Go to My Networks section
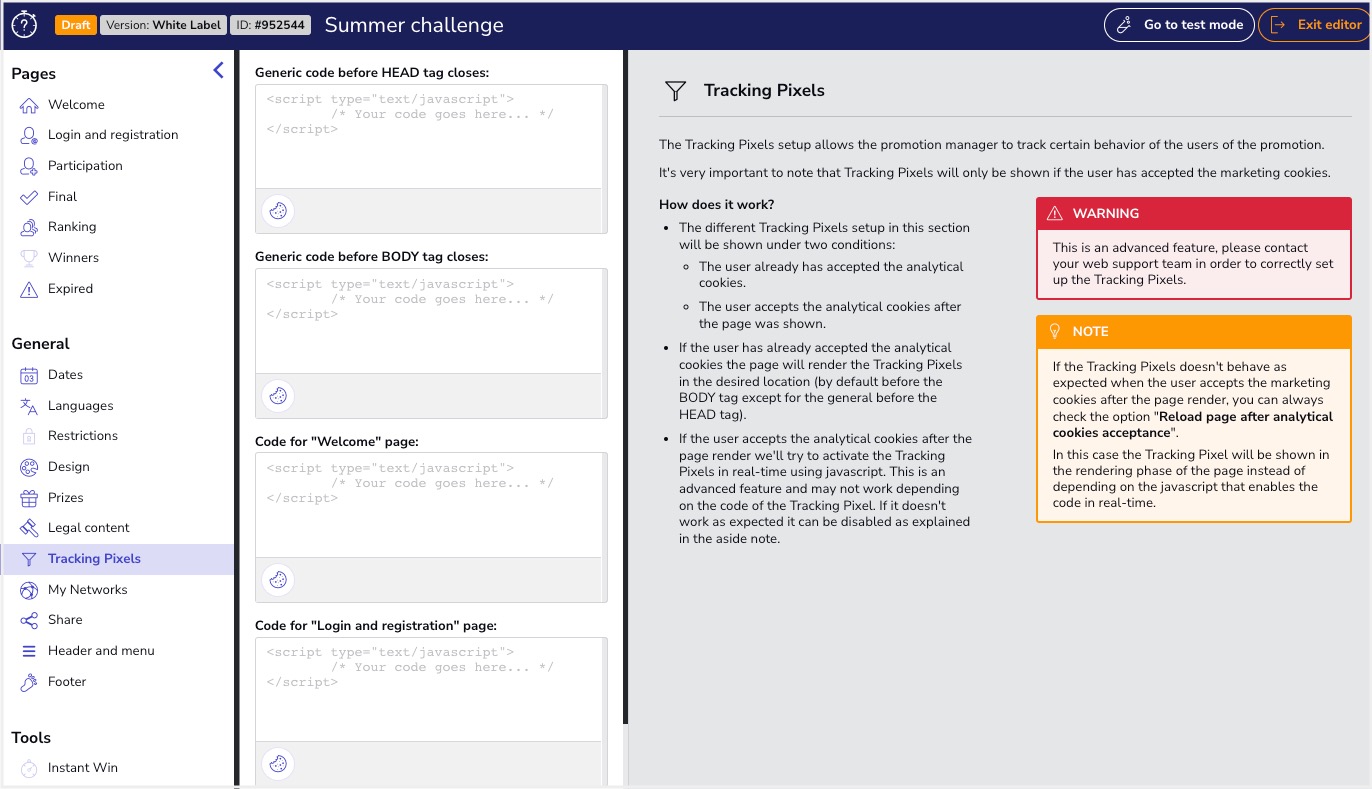The height and width of the screenshot is (789, 1372). coord(87,590)
